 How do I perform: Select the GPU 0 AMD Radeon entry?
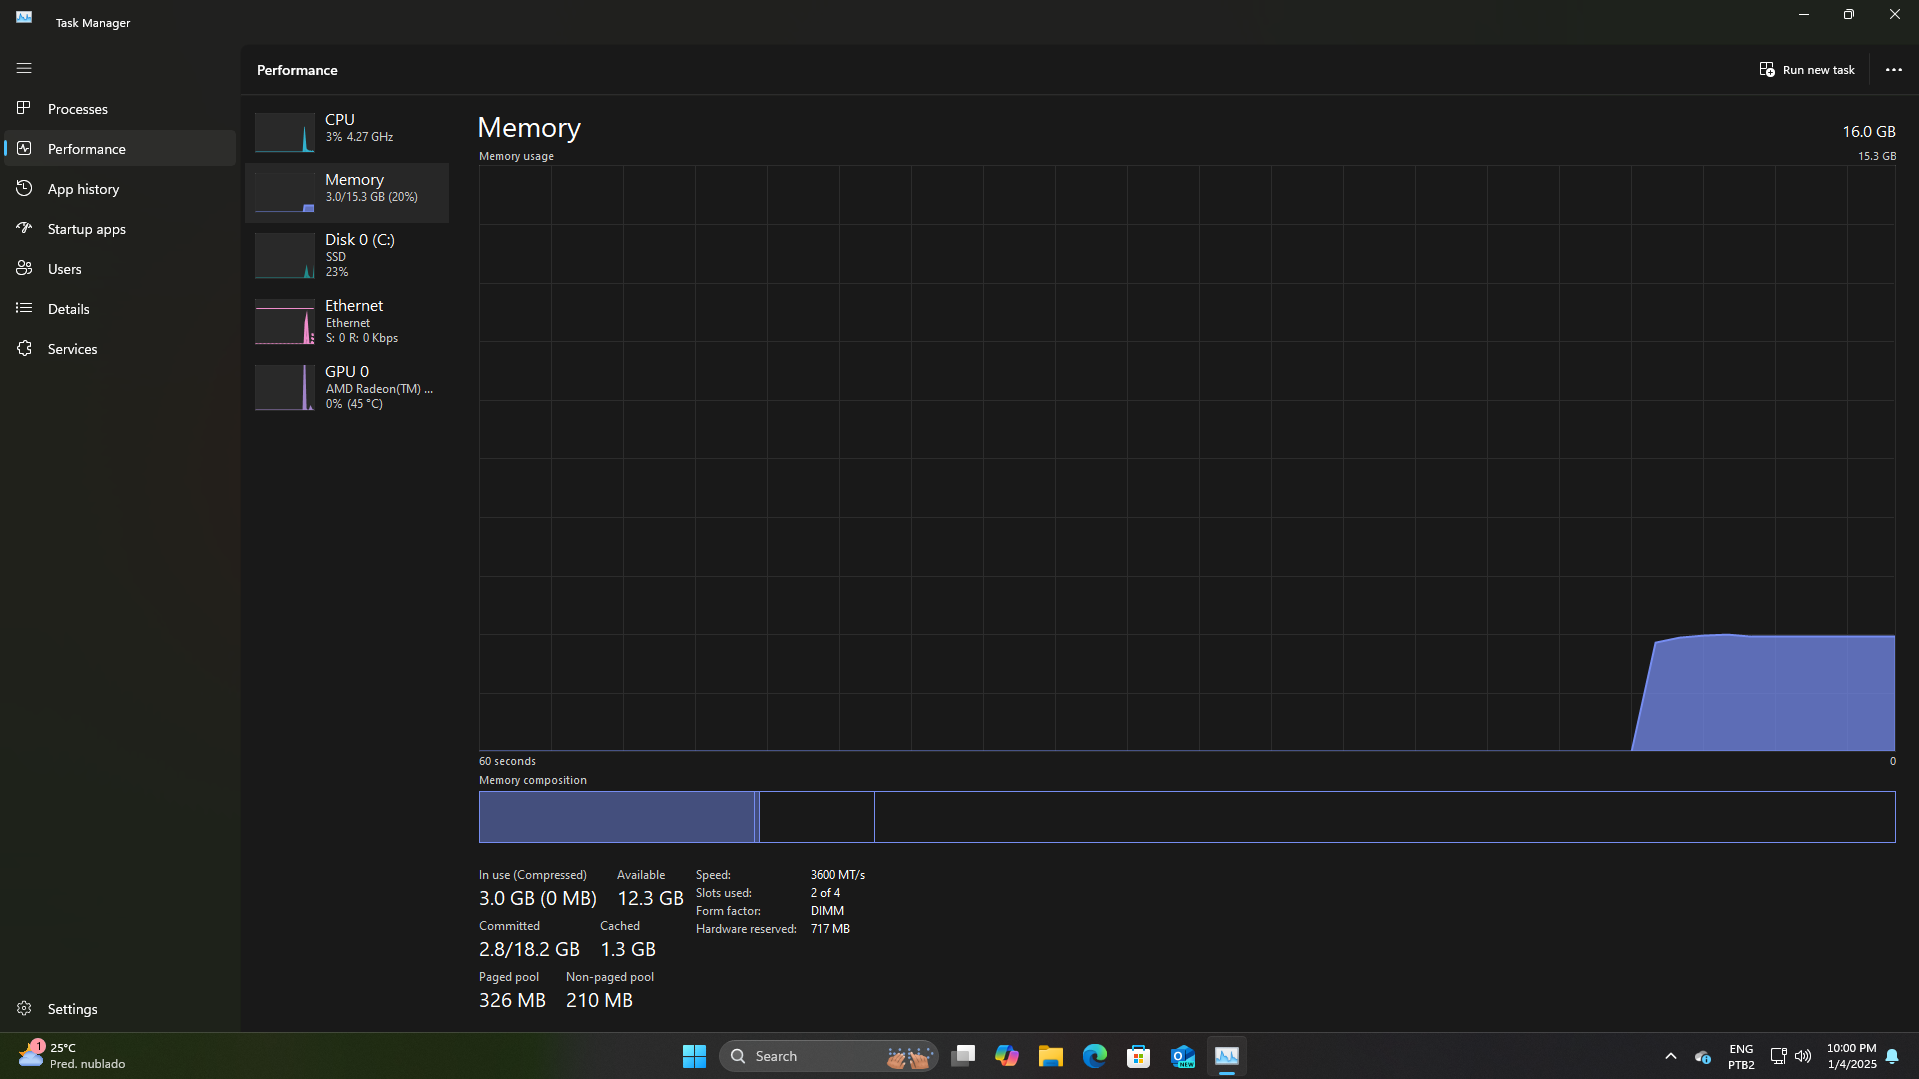[347, 387]
